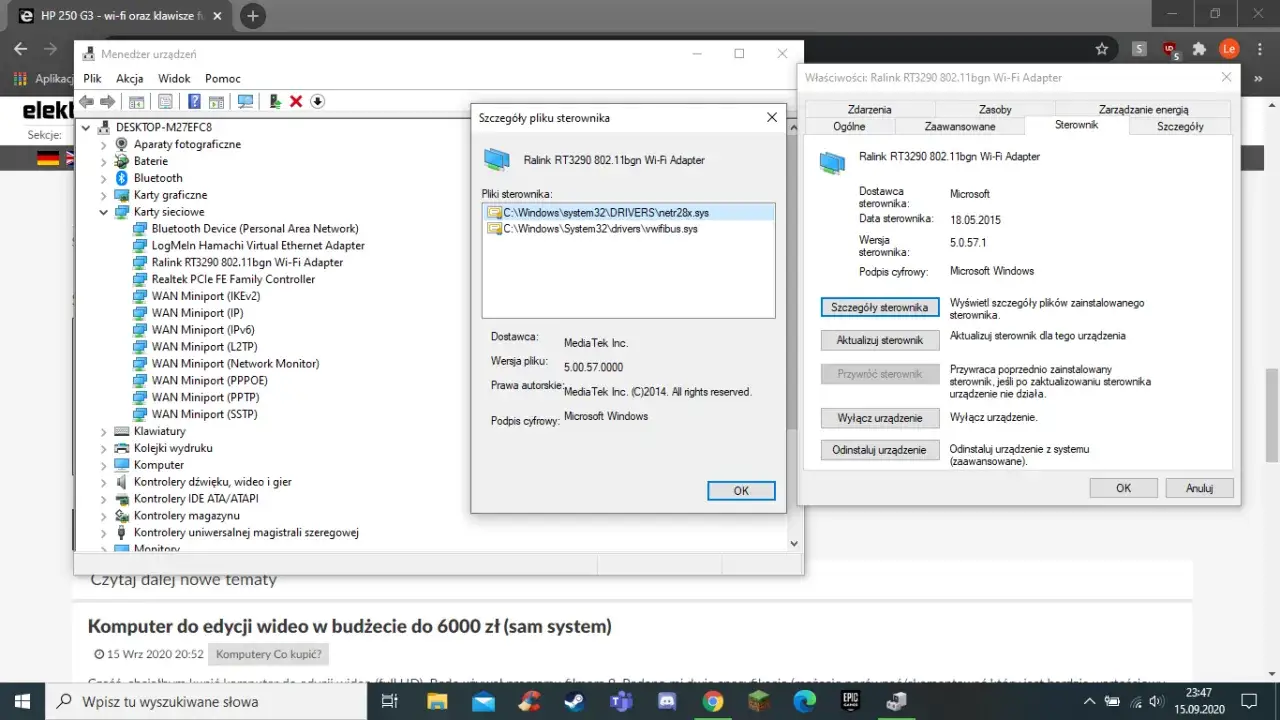The height and width of the screenshot is (720, 1280).
Task: Switch to the Zaawansowane tab
Action: [961, 126]
